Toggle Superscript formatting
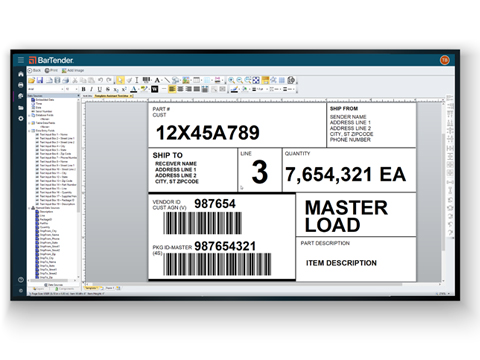Image resolution: width=480 pixels, height=360 pixels. click(x=124, y=89)
